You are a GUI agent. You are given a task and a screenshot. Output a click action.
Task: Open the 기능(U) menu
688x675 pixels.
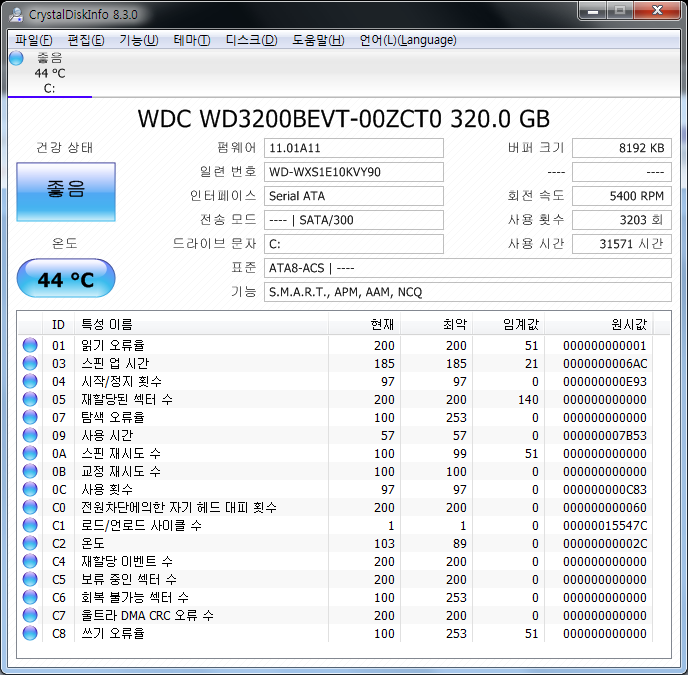(x=138, y=40)
